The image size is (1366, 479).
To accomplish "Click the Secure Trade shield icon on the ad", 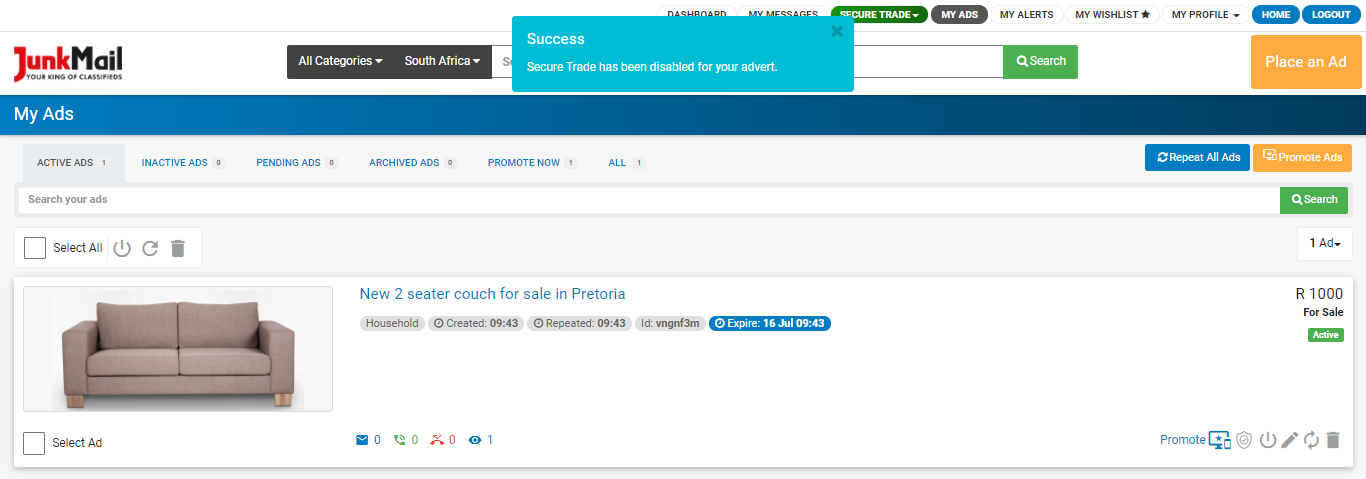I will click(1244, 440).
